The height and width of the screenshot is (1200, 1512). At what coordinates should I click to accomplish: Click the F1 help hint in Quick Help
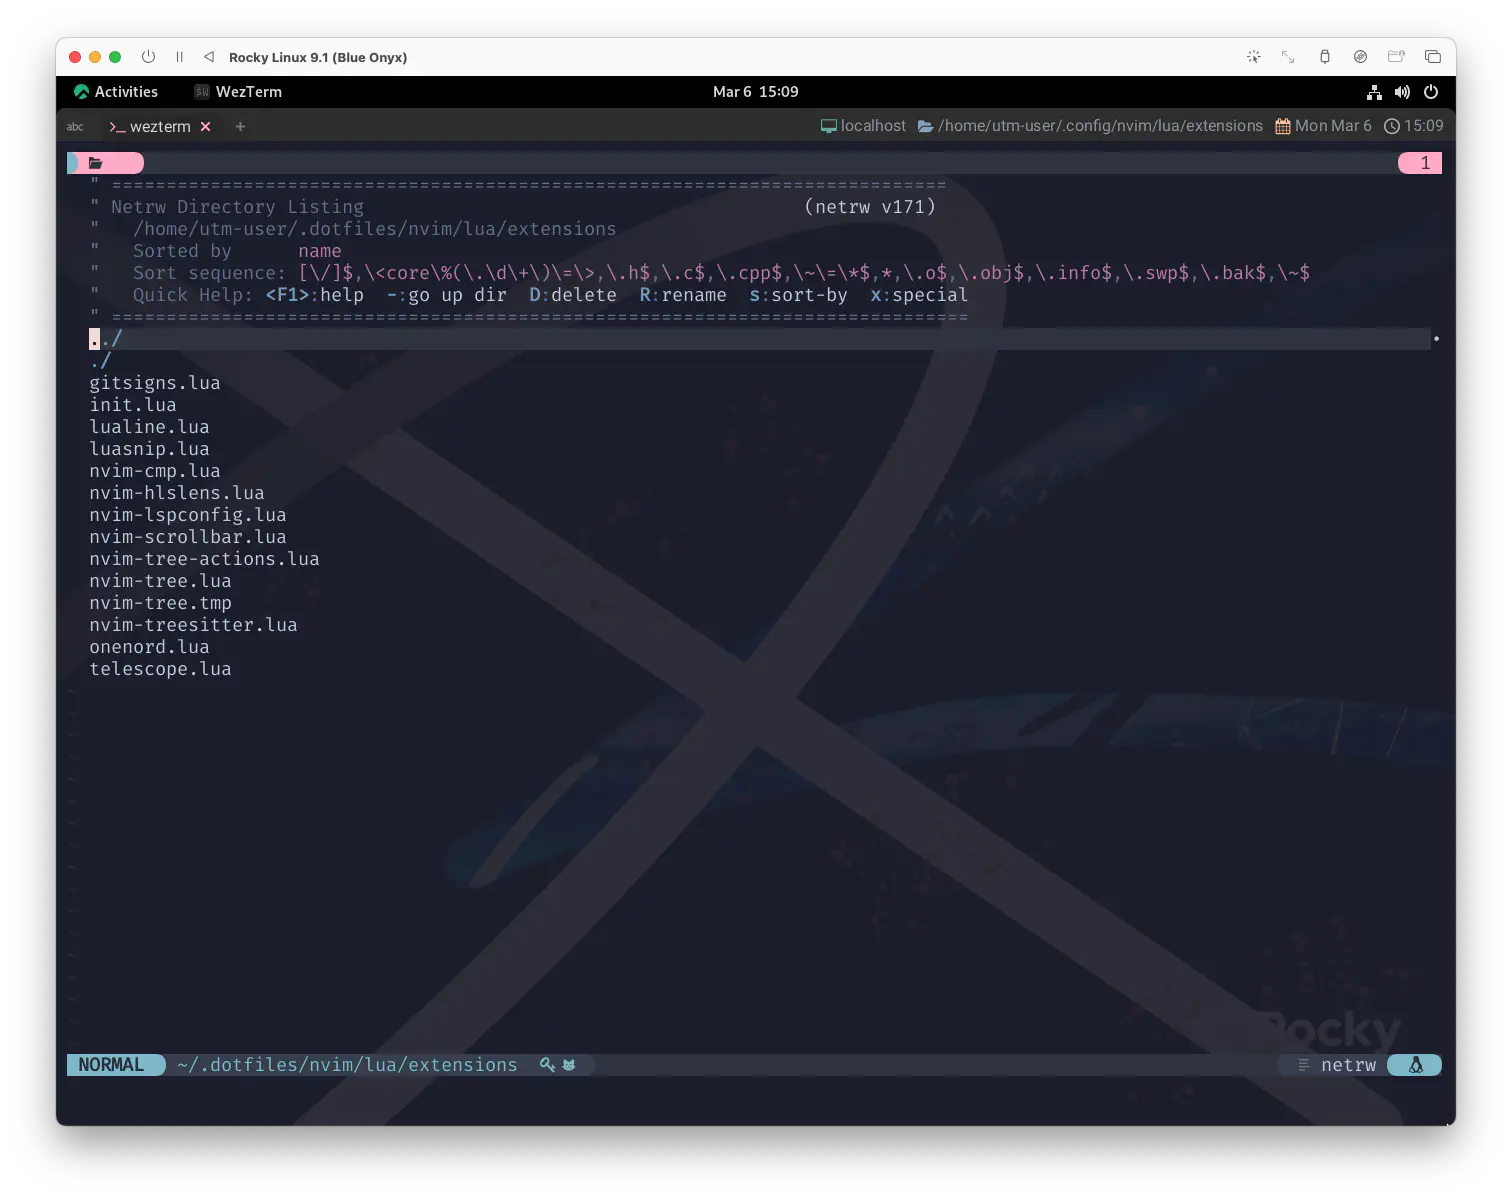click(x=314, y=295)
